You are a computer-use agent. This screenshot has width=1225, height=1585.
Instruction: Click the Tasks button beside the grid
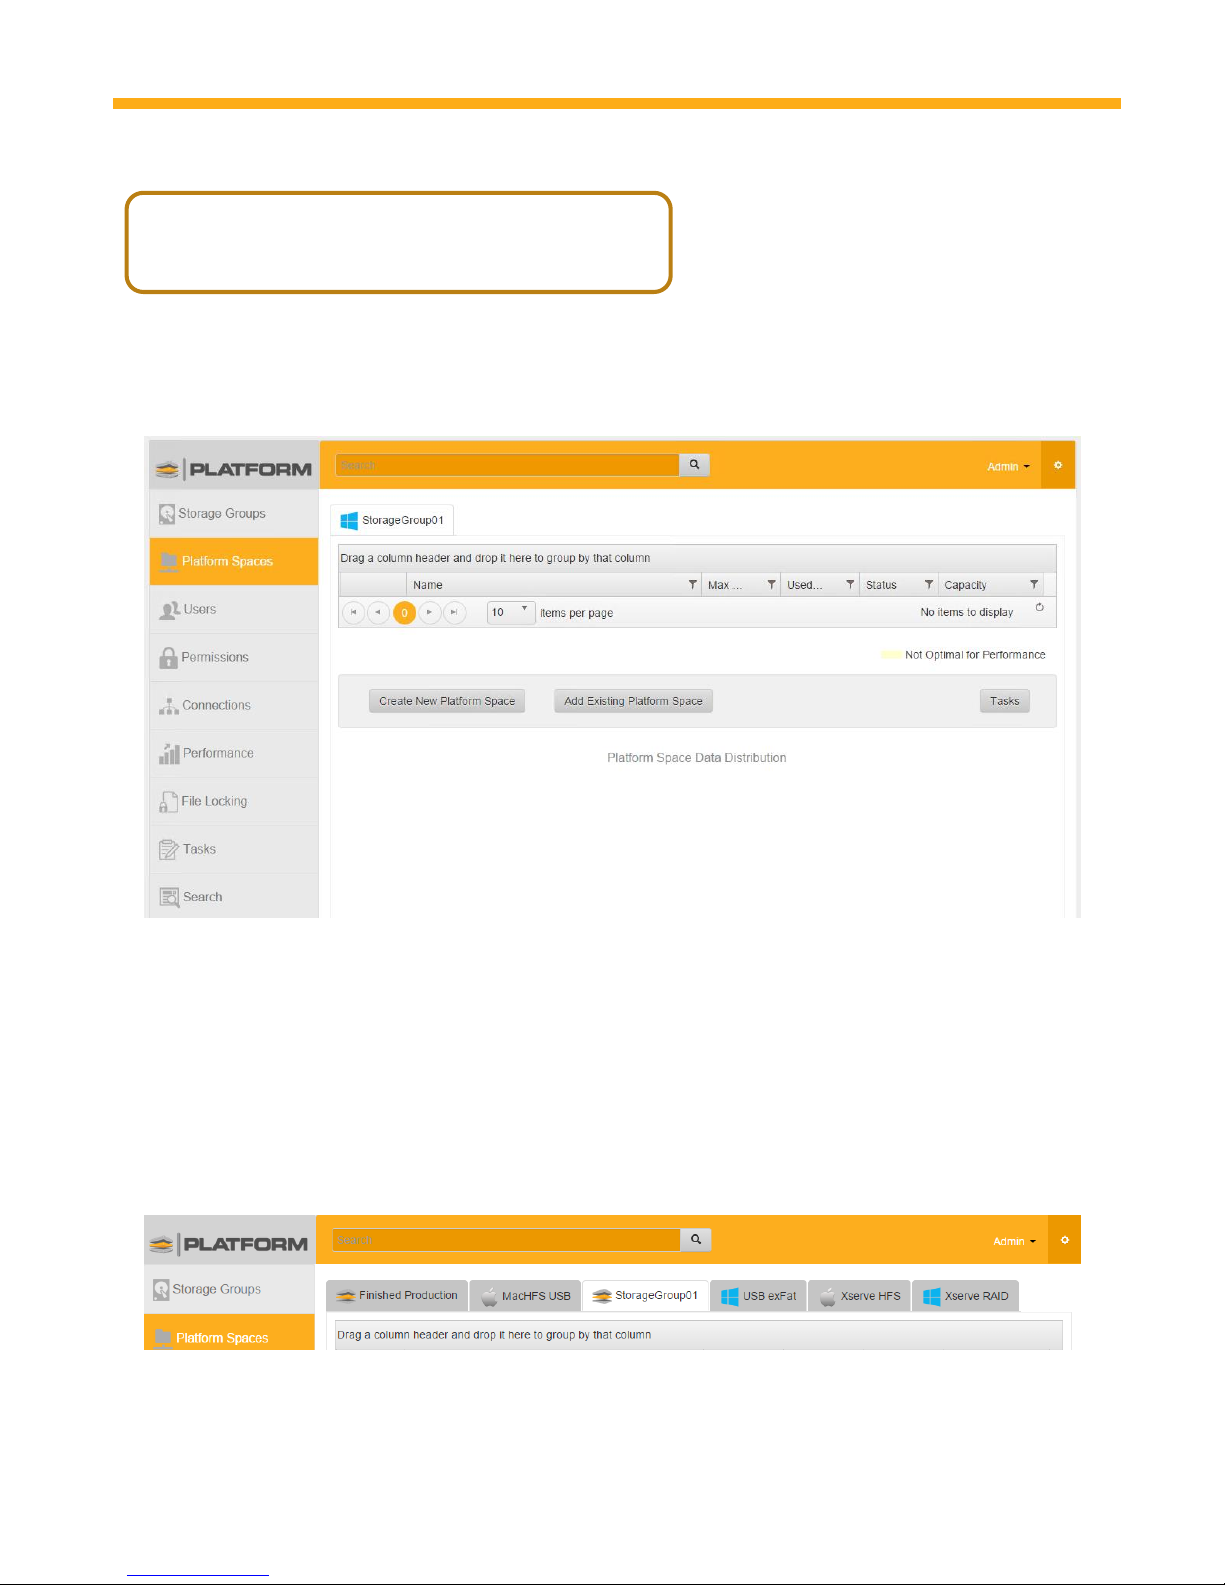[1004, 701]
